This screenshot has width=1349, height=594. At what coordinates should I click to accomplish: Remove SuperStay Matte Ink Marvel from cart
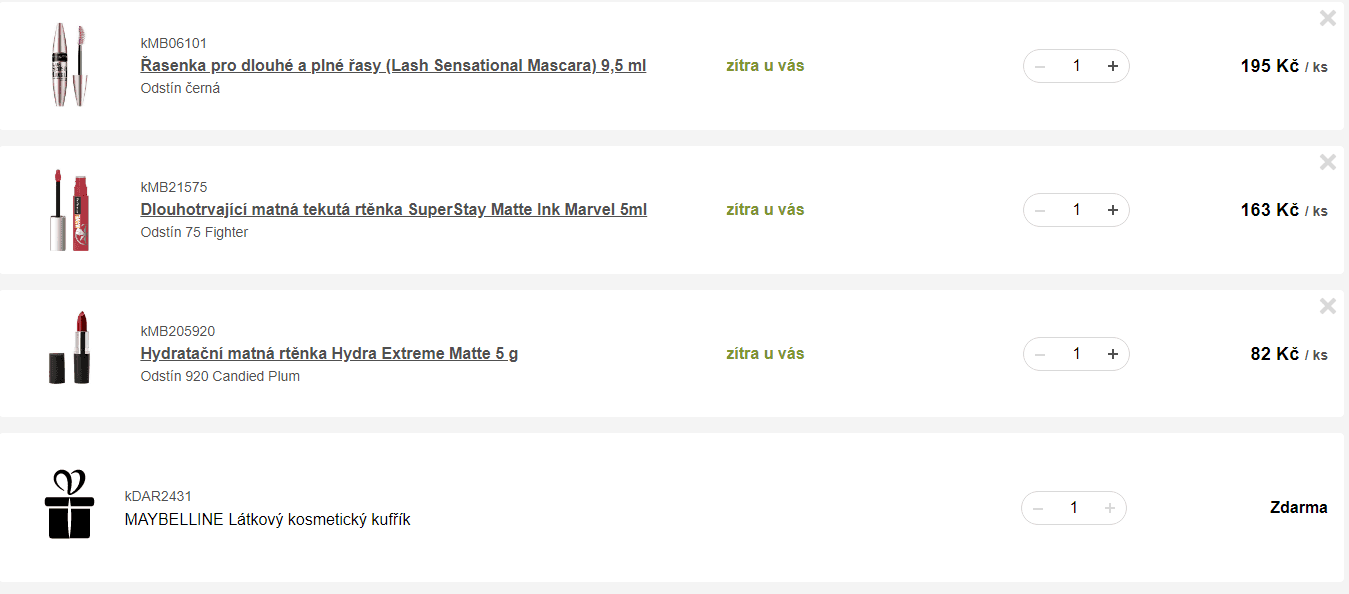coord(1327,162)
